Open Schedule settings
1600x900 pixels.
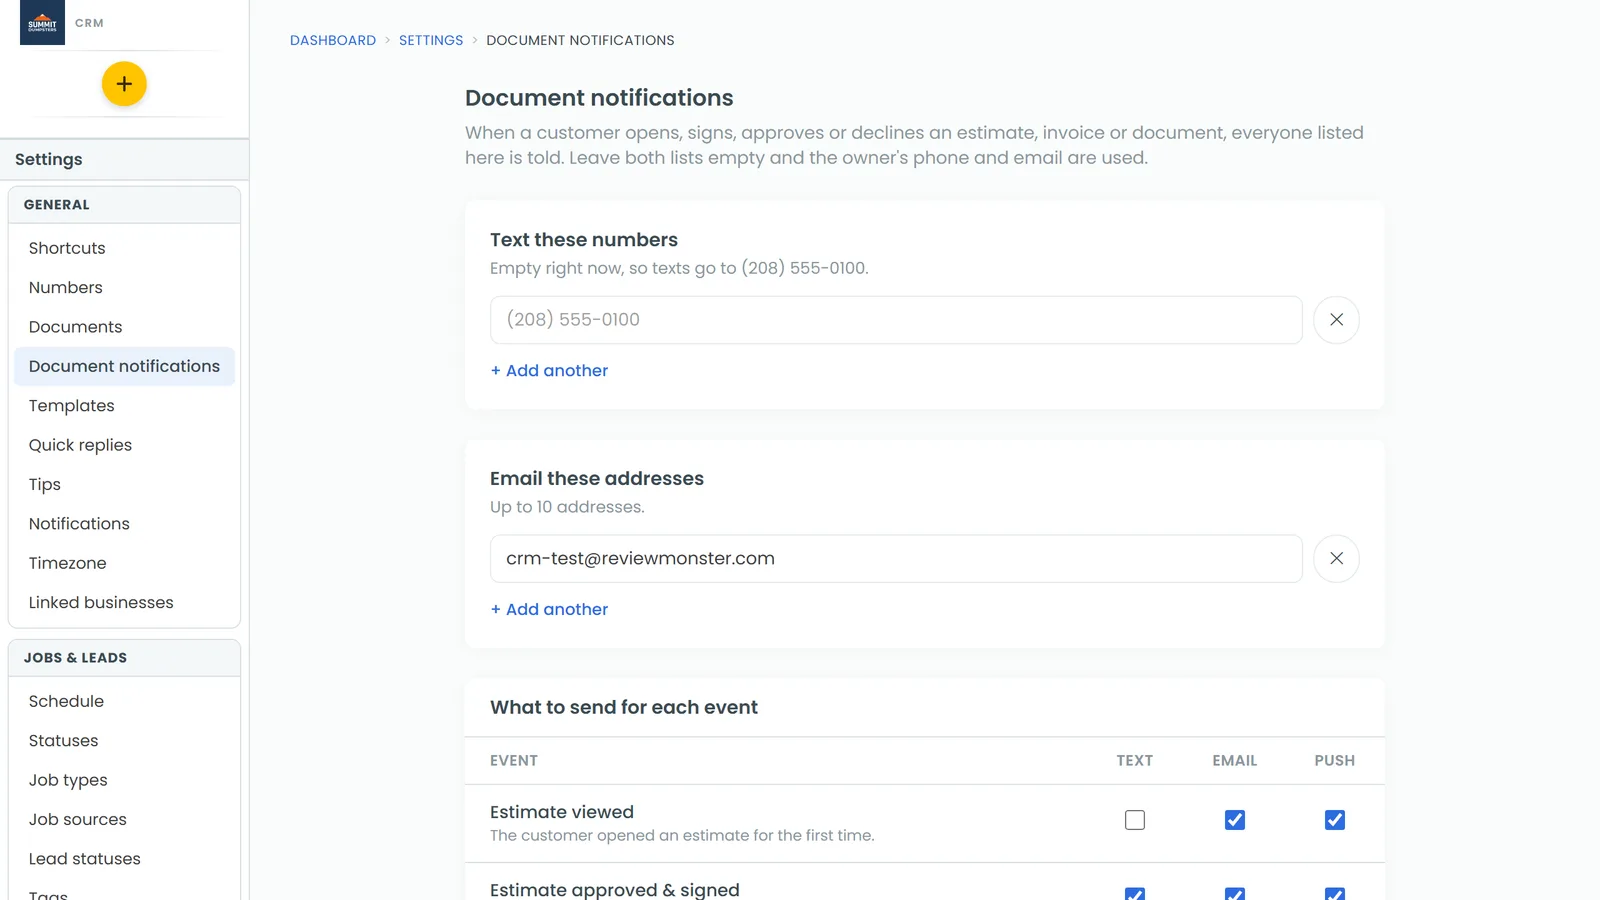(124, 701)
